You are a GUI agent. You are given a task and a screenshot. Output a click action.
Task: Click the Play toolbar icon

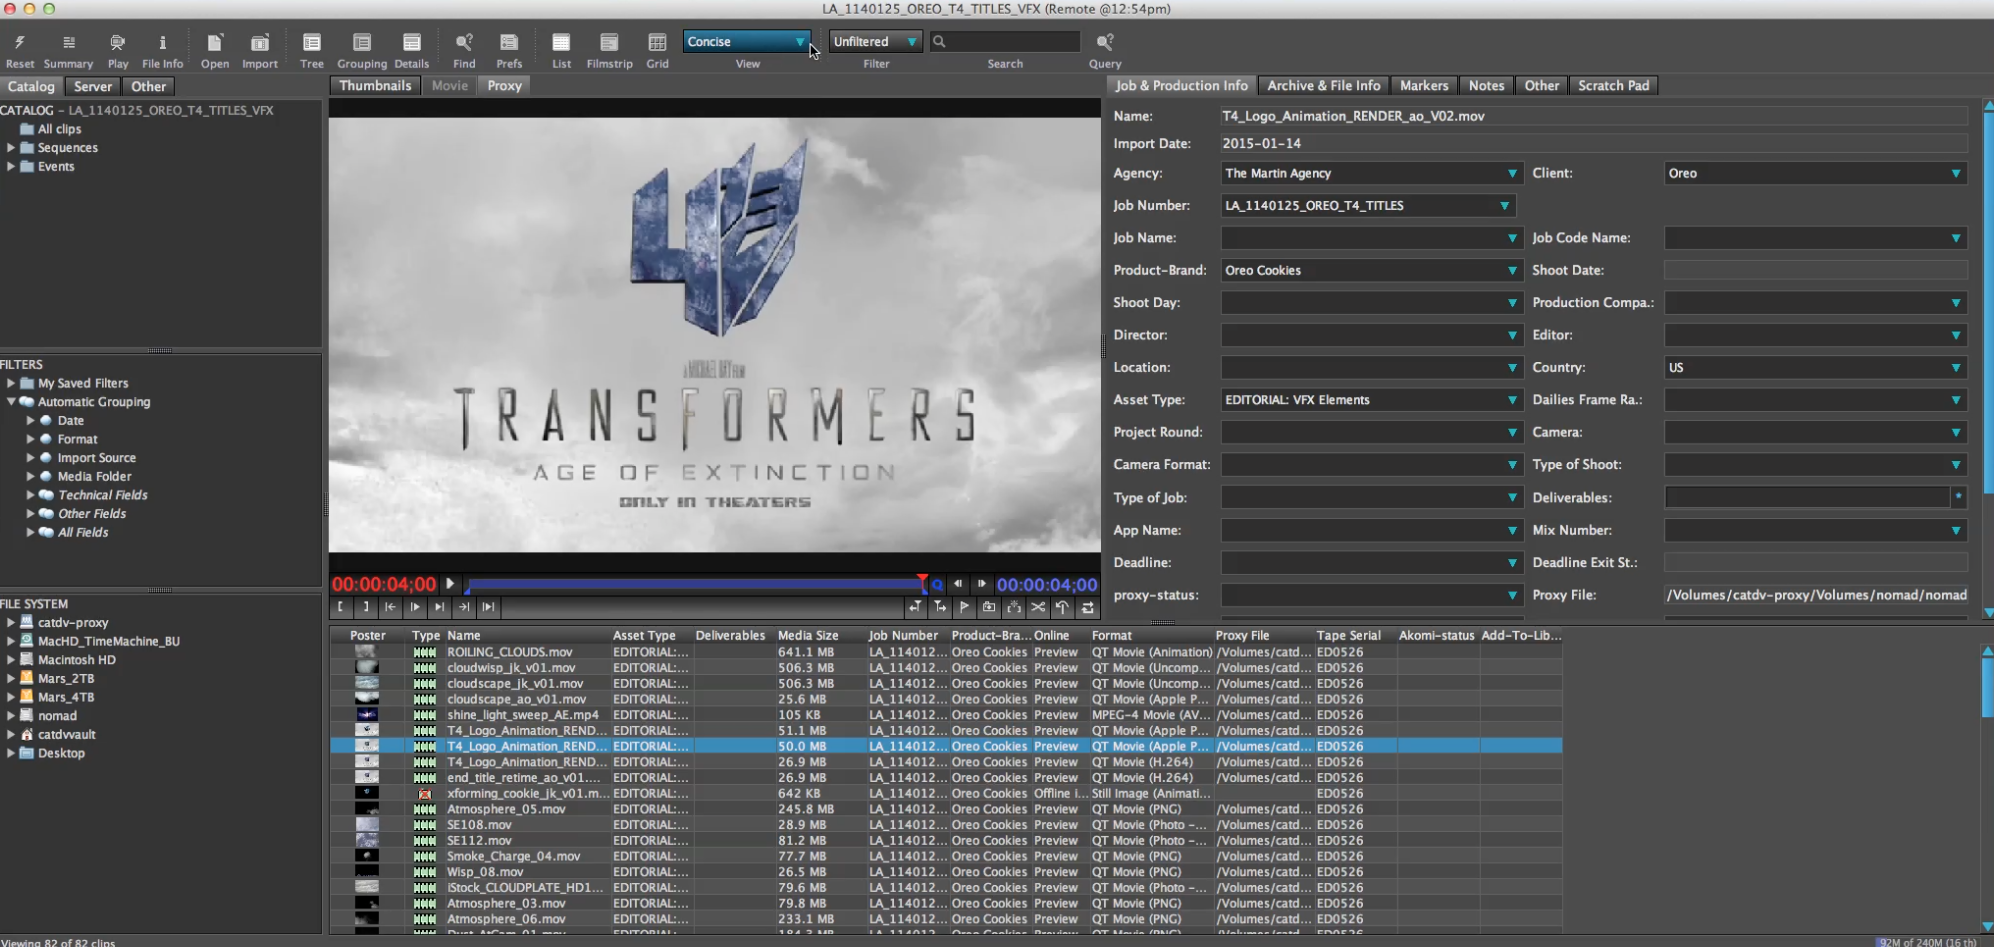(x=118, y=42)
